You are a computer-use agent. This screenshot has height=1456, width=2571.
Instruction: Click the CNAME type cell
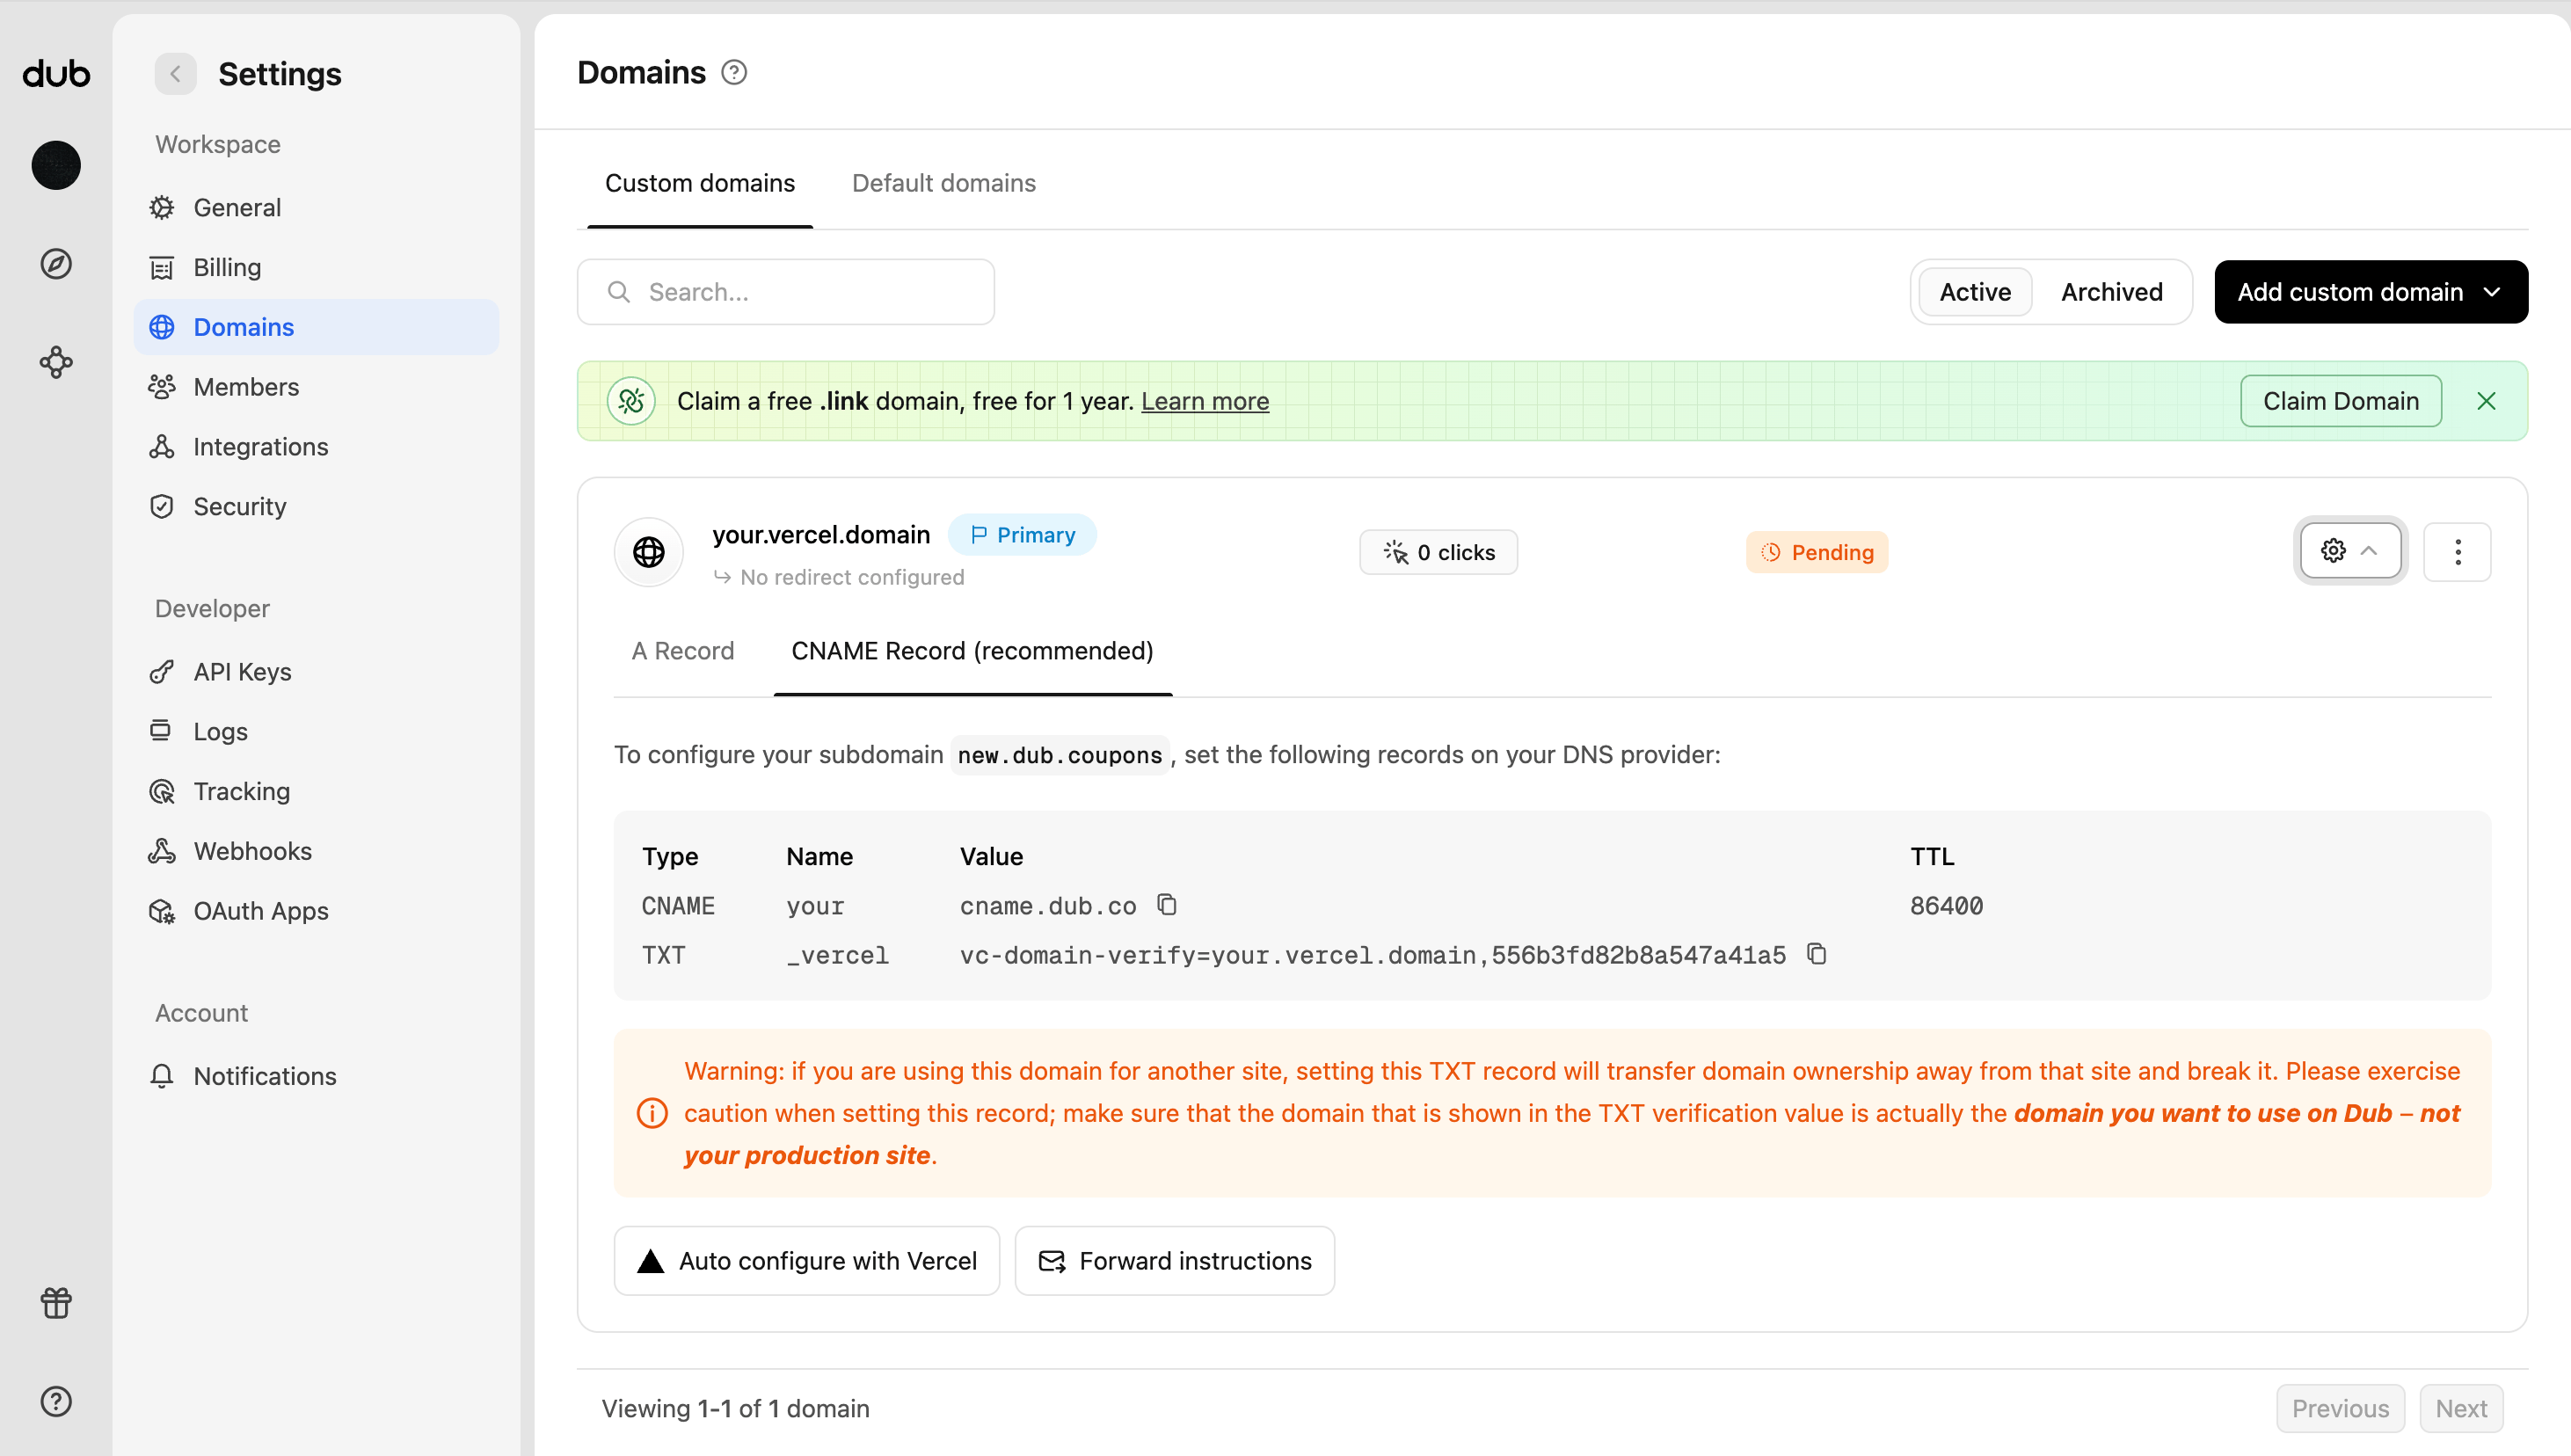pos(678,906)
